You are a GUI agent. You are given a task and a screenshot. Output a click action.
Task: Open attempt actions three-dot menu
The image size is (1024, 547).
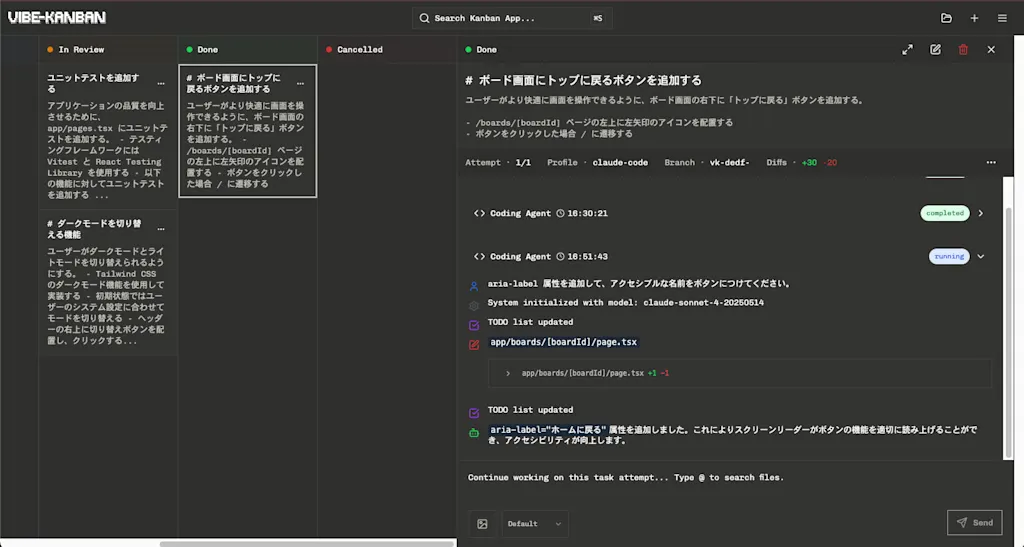[991, 163]
